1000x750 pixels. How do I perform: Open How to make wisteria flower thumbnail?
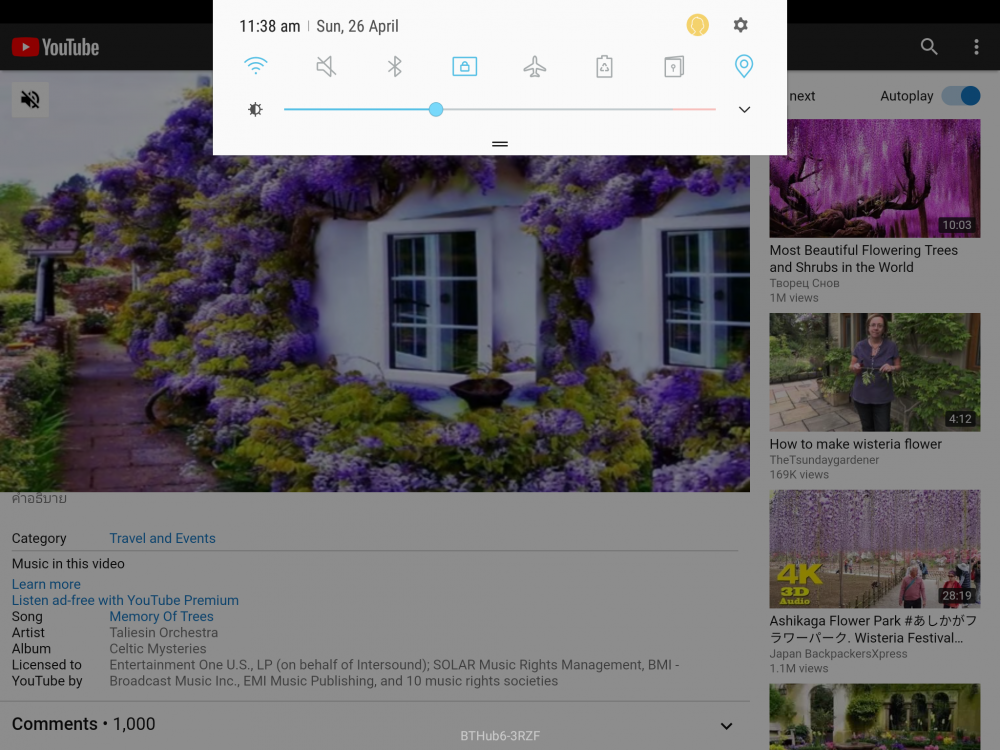click(874, 372)
